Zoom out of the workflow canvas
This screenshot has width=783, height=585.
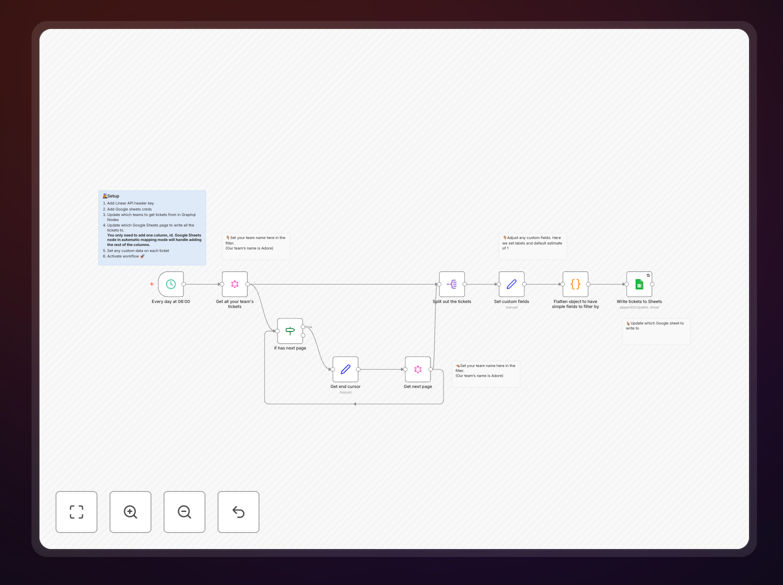tap(184, 512)
